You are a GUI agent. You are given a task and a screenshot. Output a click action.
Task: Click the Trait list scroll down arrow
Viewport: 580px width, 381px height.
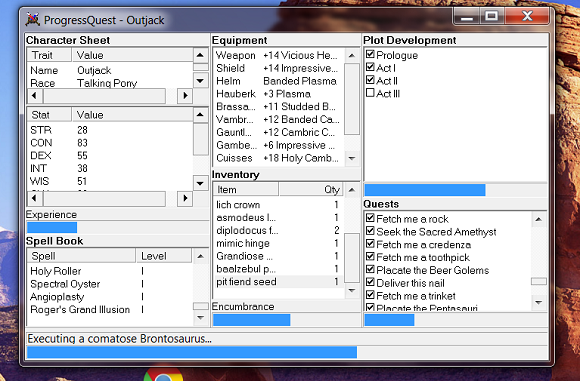(200, 80)
